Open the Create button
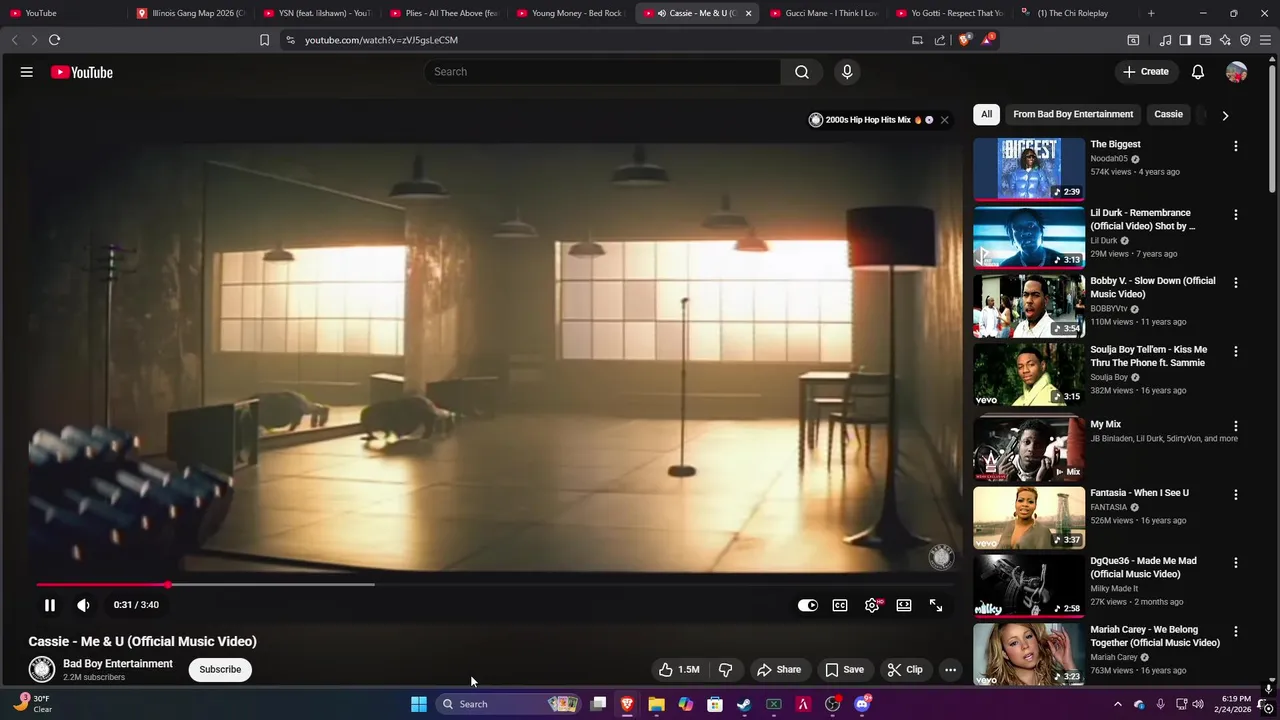This screenshot has height=720, width=1280. 1146,72
